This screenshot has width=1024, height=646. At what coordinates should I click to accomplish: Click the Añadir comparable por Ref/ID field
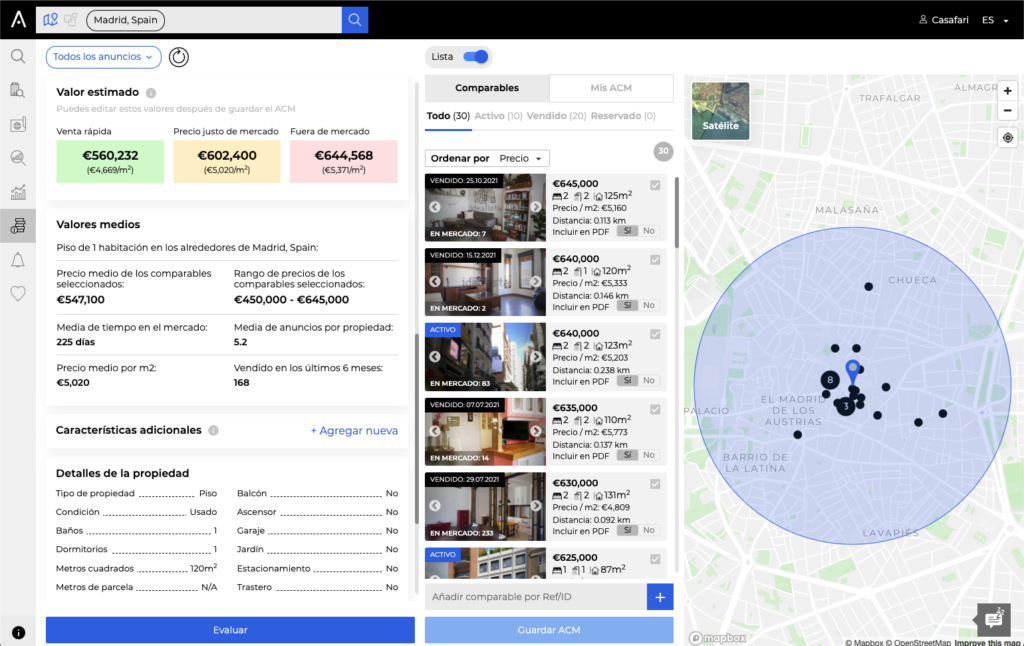coord(536,597)
